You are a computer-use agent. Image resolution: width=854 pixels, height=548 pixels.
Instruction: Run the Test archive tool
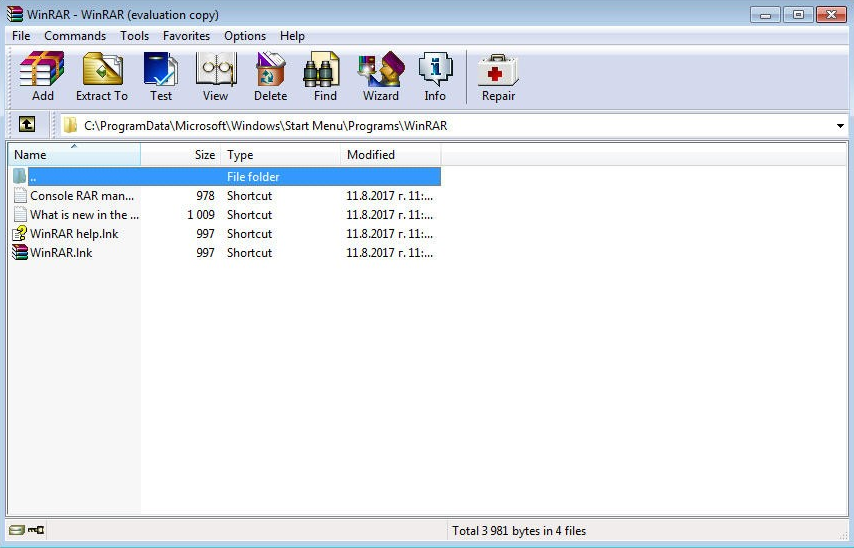pos(161,69)
